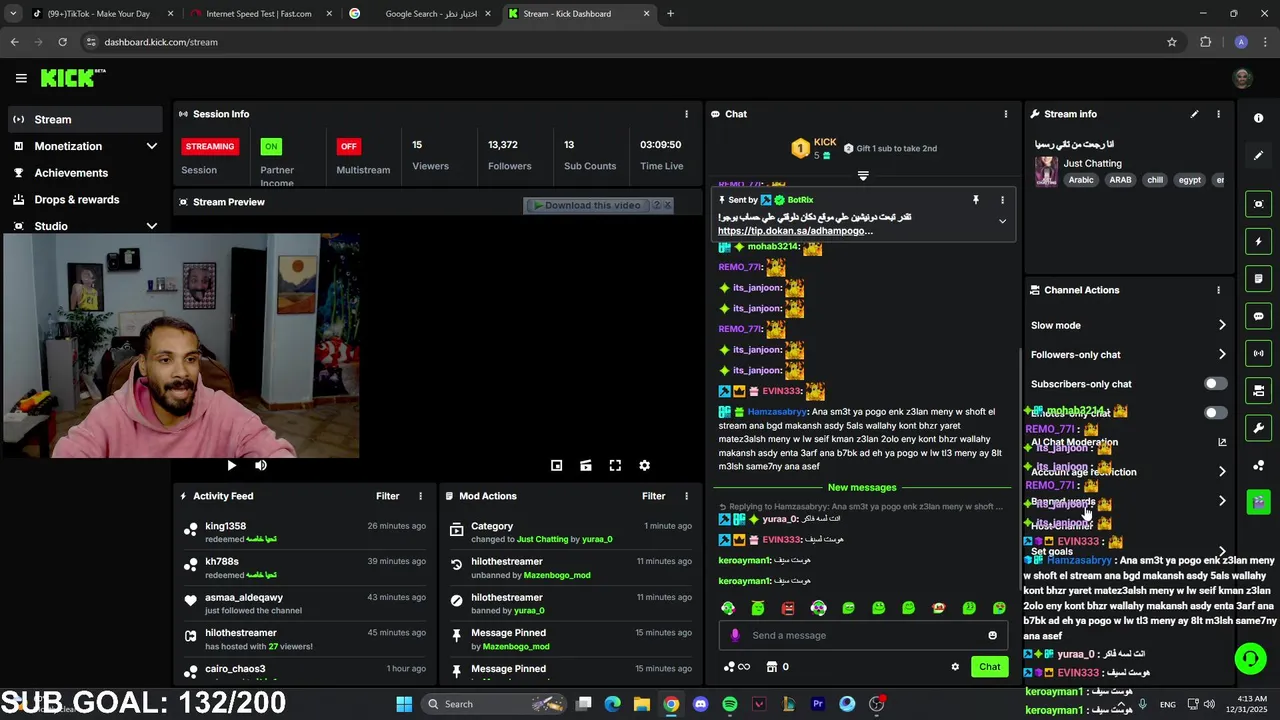Mute the stream preview audio
This screenshot has width=1280, height=720.
260,465
